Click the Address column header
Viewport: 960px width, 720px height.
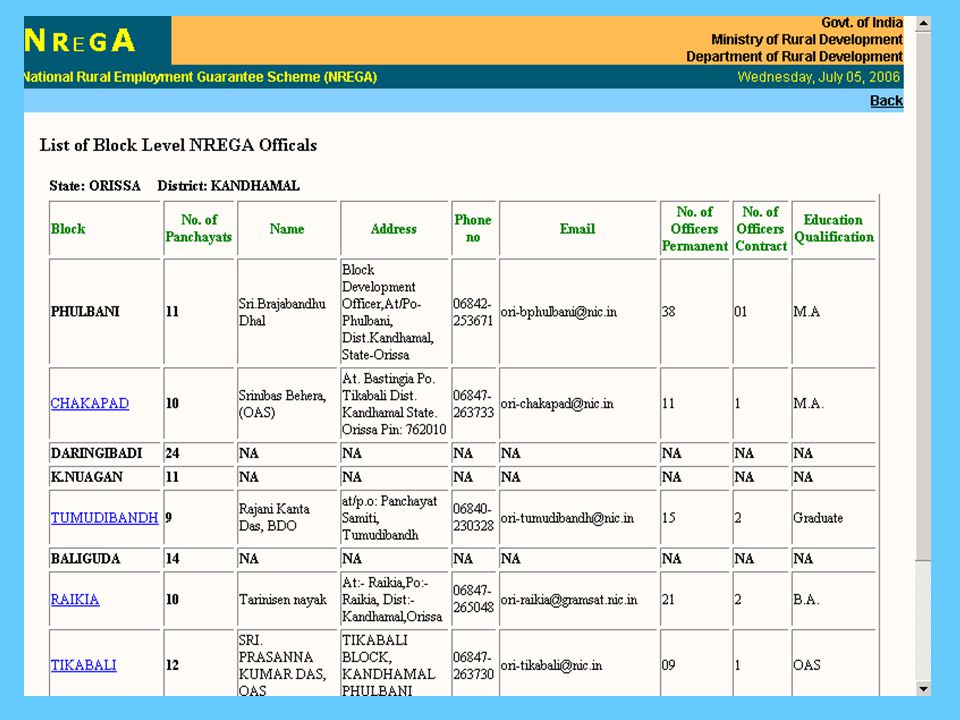(394, 229)
